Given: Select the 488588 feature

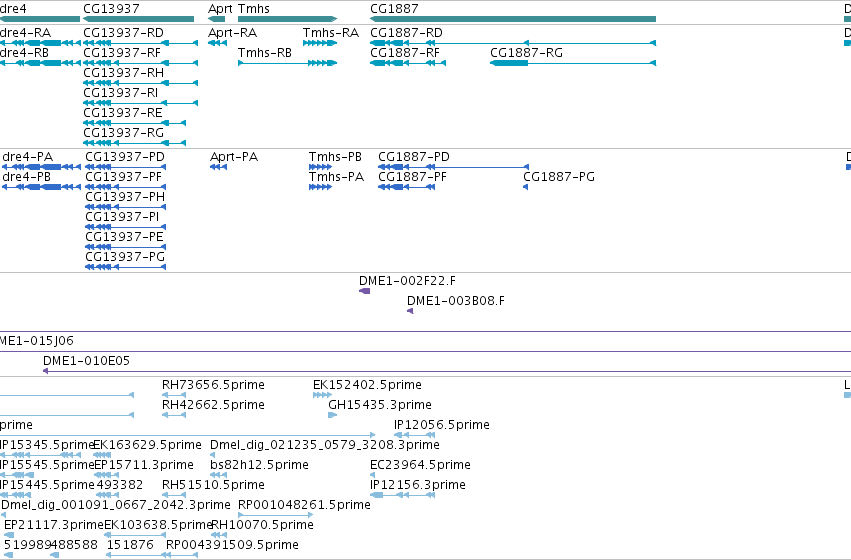Looking at the screenshot, I should pyautogui.click(x=54, y=555).
